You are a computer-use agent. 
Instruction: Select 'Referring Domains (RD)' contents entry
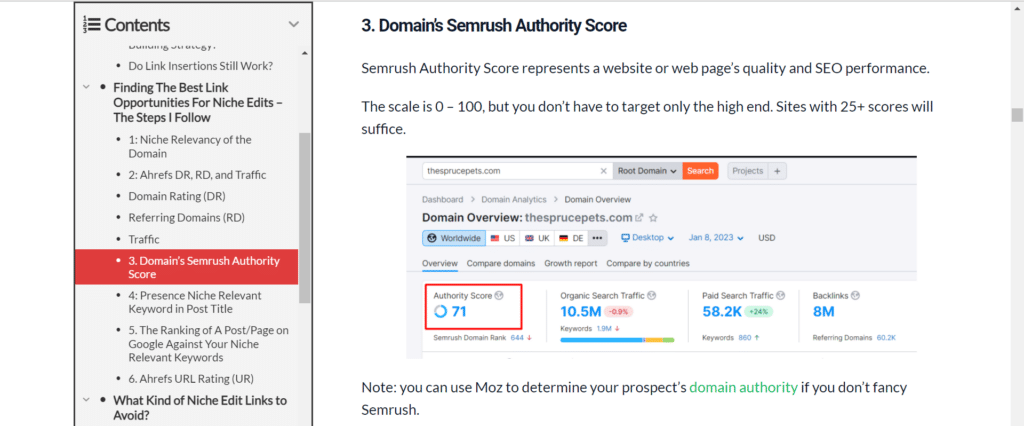pyautogui.click(x=187, y=218)
